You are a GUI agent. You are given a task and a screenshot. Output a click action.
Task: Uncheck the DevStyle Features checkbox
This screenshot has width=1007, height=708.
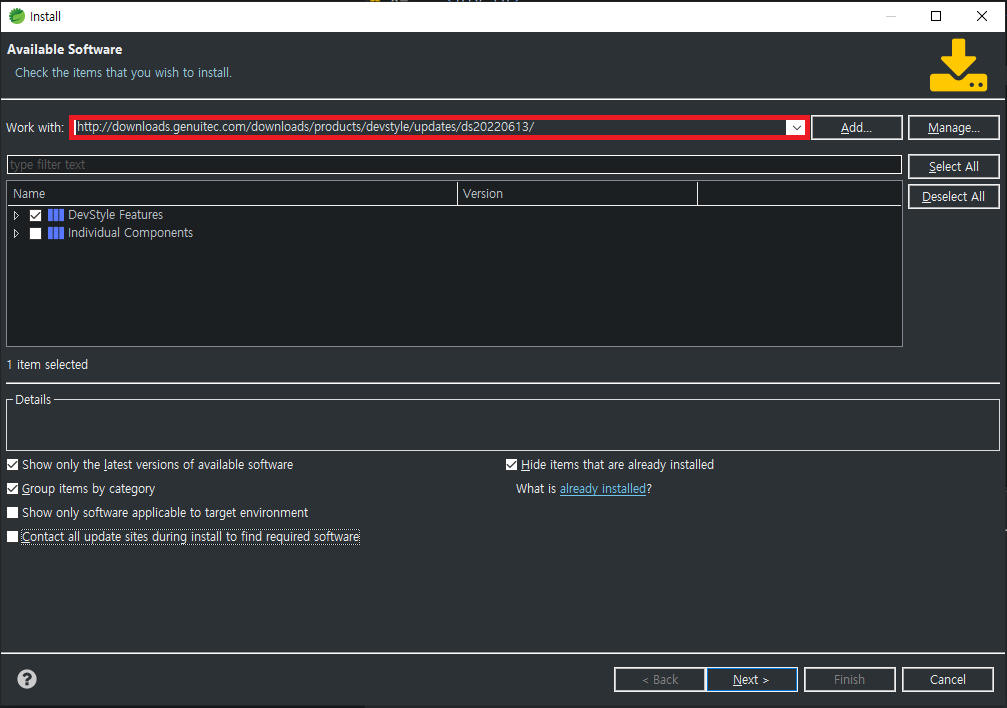pyautogui.click(x=35, y=215)
